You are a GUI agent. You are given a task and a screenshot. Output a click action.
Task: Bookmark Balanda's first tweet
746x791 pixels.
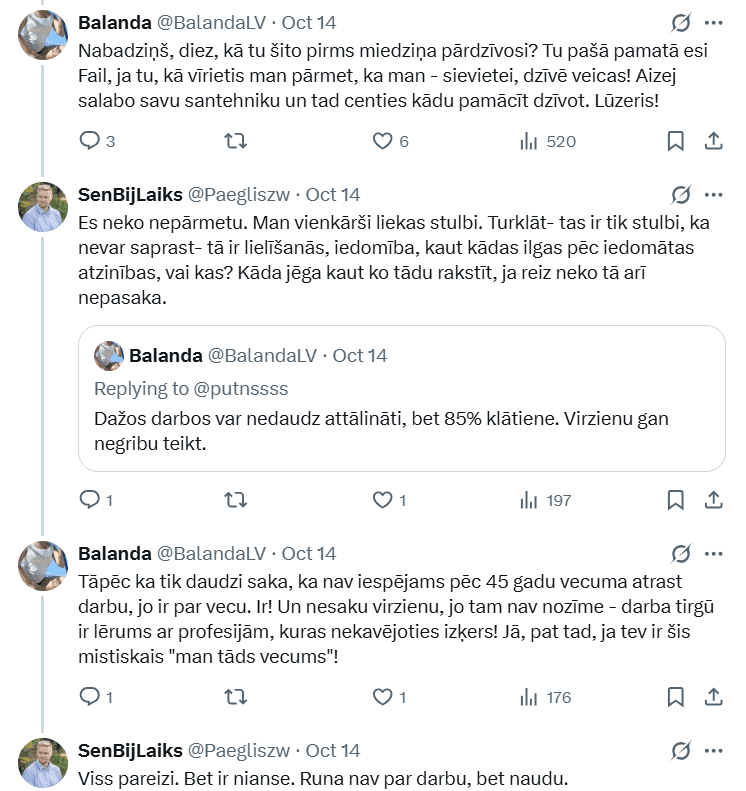(x=676, y=141)
